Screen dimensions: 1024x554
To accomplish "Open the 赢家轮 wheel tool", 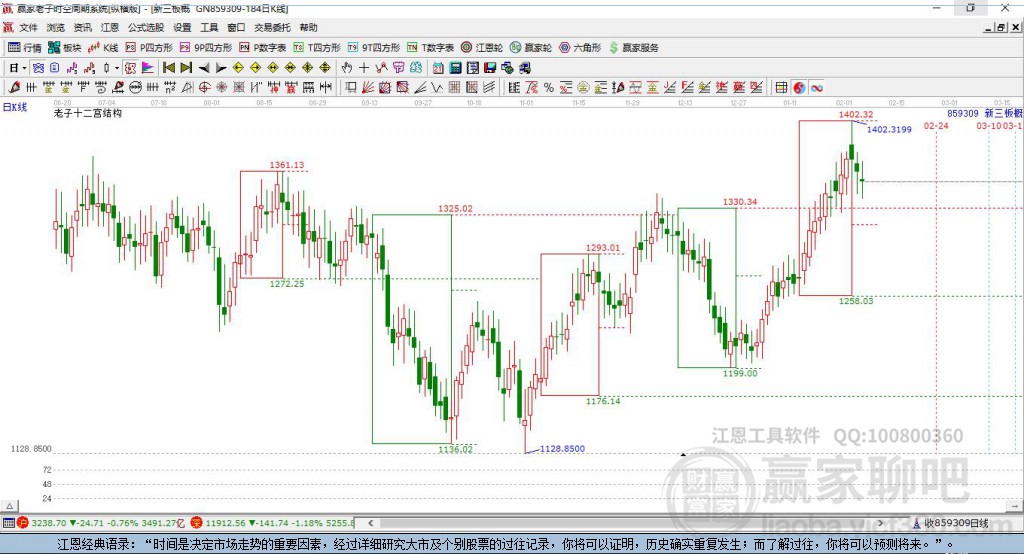I will pyautogui.click(x=531, y=48).
